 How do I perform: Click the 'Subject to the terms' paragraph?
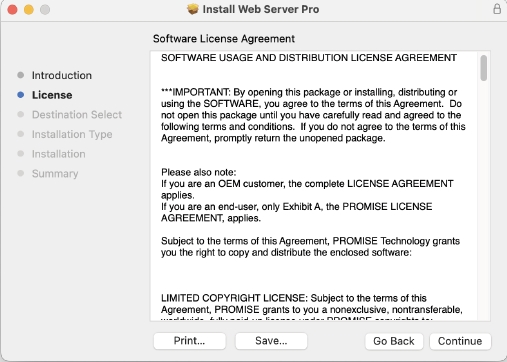(310, 247)
